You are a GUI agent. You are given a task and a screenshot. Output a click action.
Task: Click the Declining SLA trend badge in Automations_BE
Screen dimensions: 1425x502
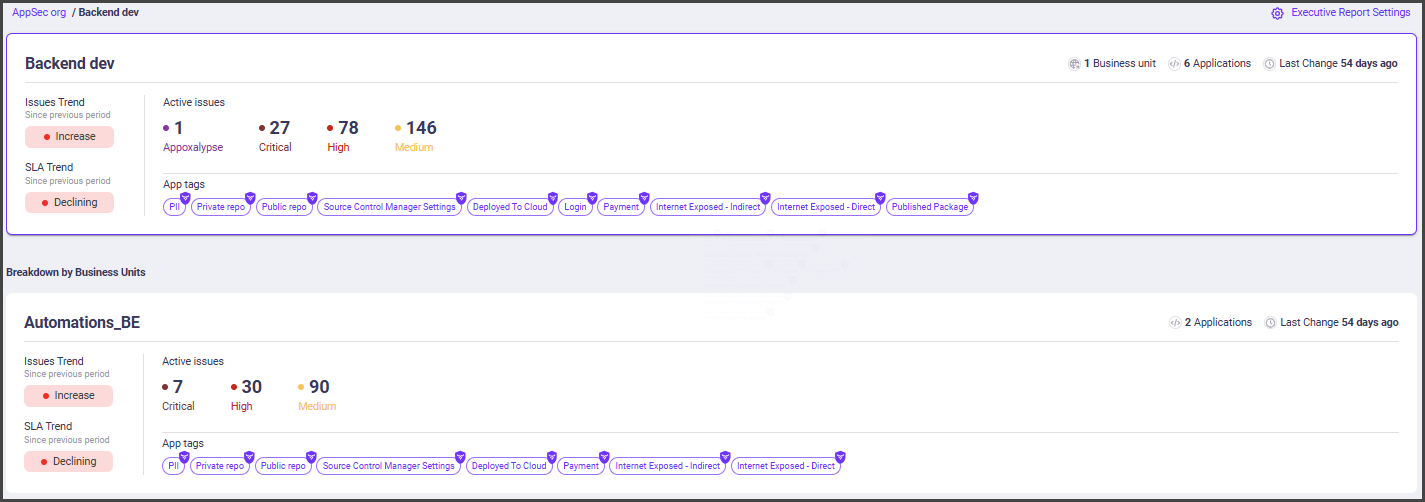(69, 462)
